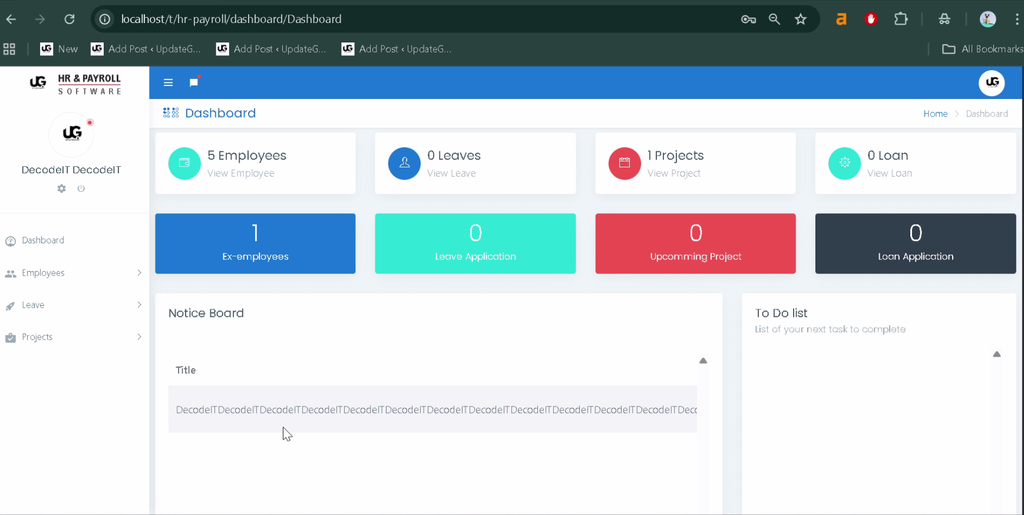Click the Home breadcrumb link
The width and height of the screenshot is (1024, 515).
pos(935,114)
